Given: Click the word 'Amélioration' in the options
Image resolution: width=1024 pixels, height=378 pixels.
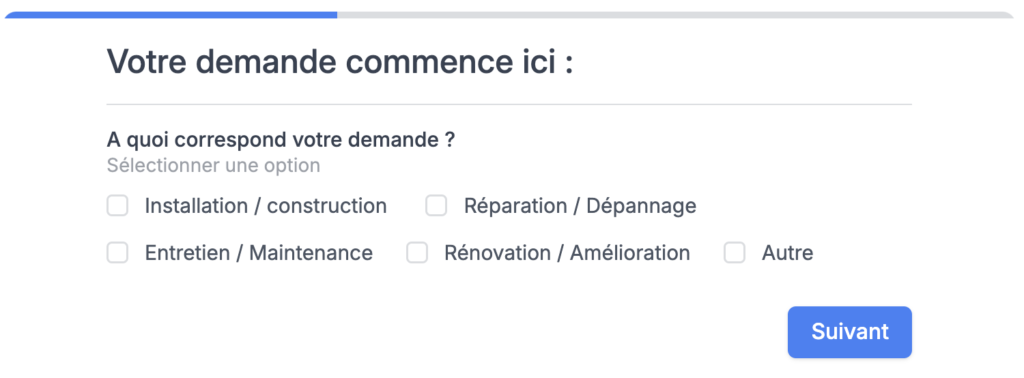Looking at the screenshot, I should point(630,253).
